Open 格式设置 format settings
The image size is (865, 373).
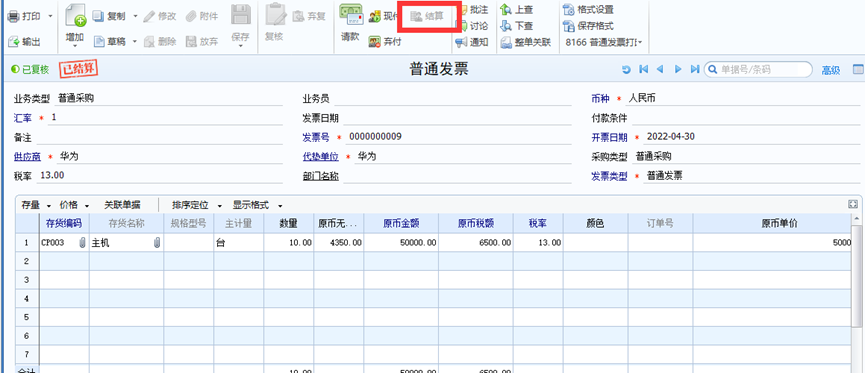588,10
